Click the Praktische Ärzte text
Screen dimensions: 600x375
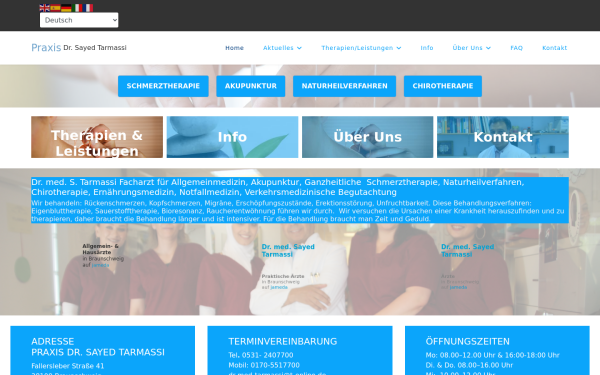[x=283, y=276]
